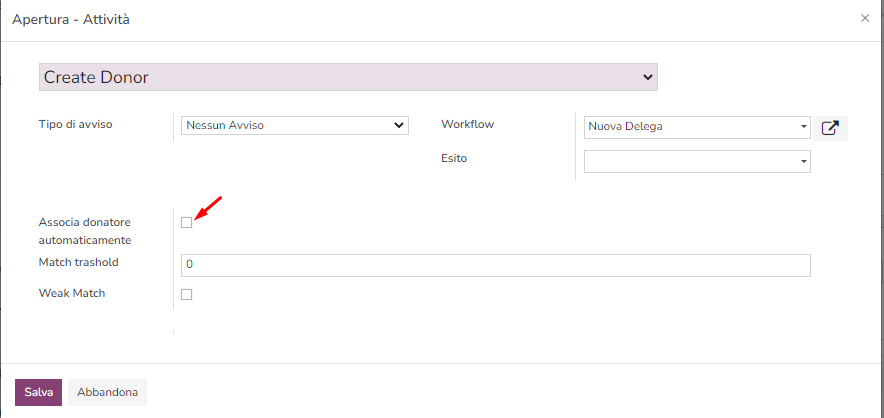This screenshot has width=884, height=418.
Task: Open the Nessun Avviso dropdown
Action: coord(294,126)
